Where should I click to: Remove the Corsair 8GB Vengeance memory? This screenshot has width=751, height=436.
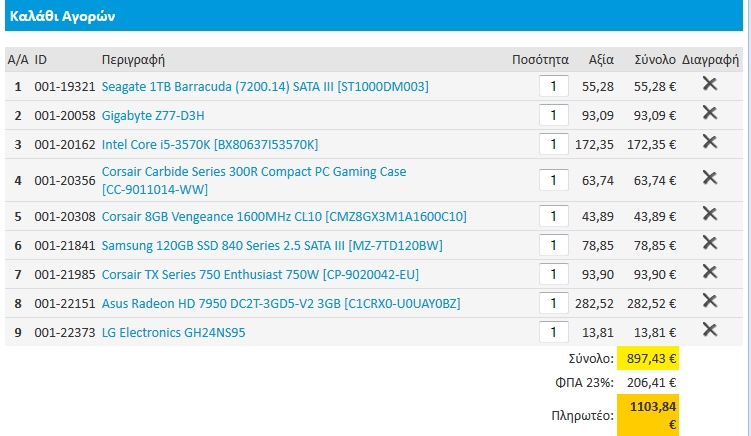710,214
